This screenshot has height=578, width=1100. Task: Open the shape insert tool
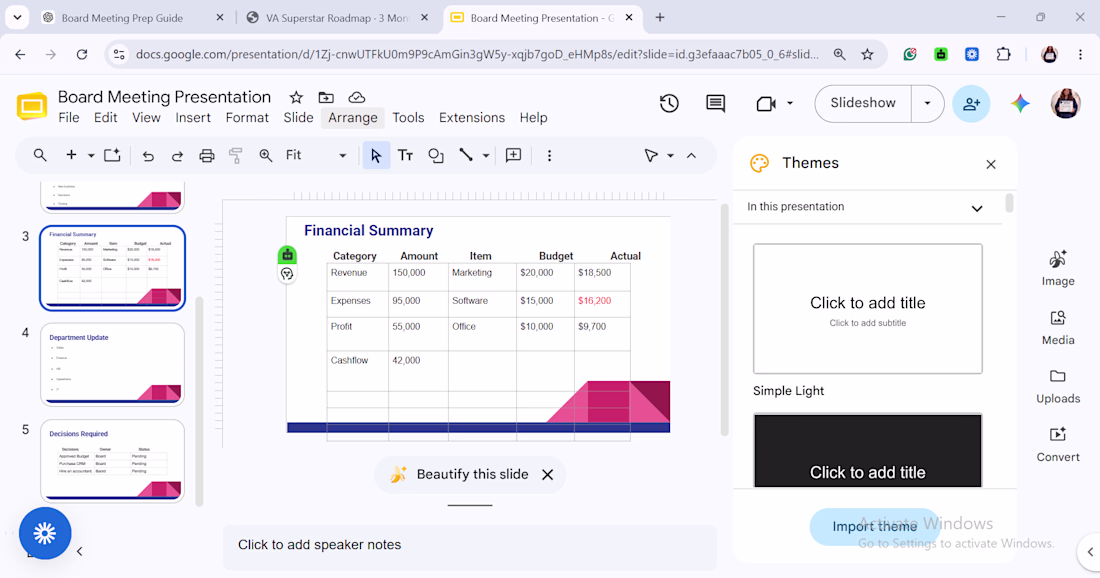(x=436, y=155)
